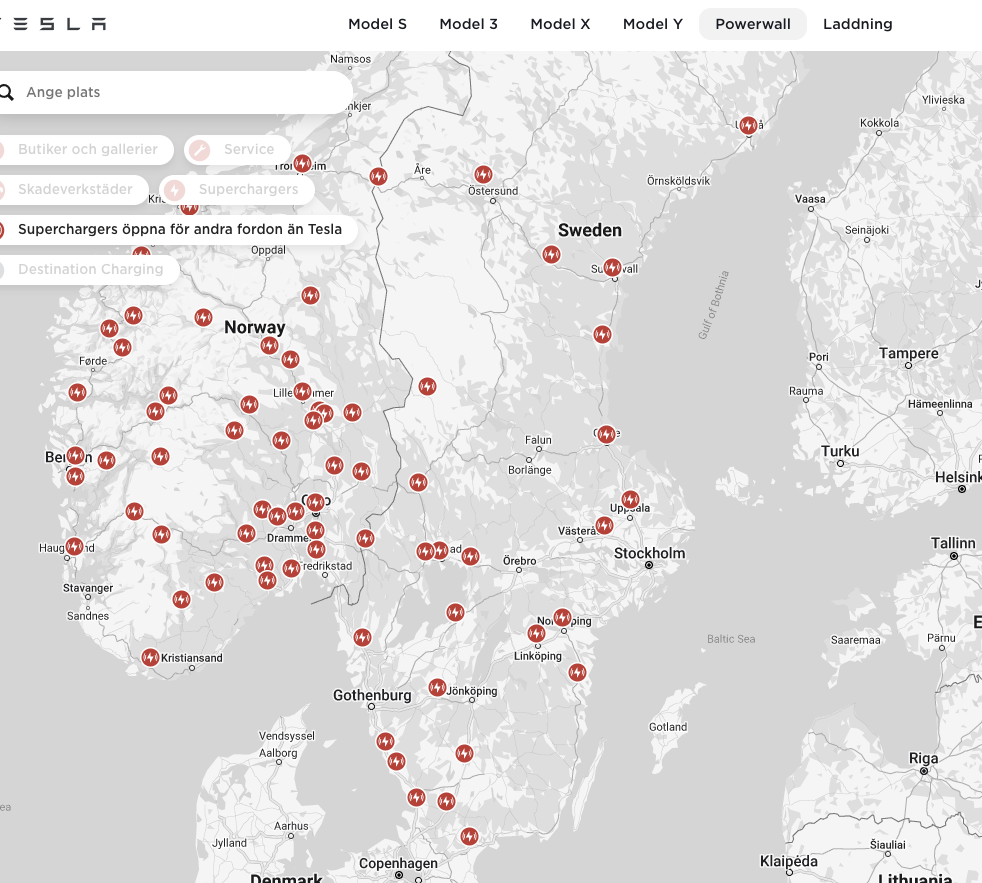Viewport: 982px width, 883px height.
Task: Click the Tesla logo link
Action: point(55,24)
